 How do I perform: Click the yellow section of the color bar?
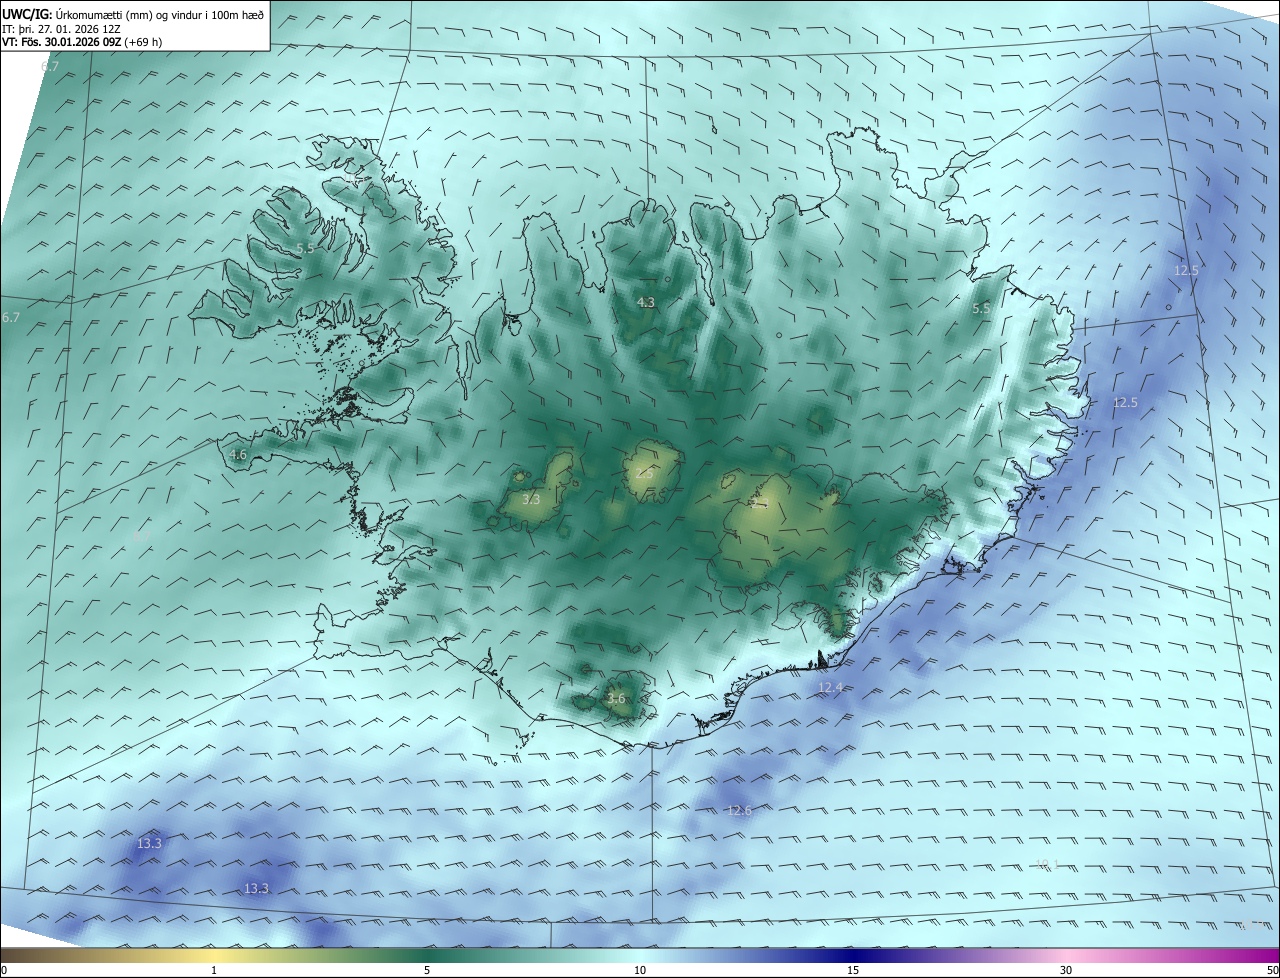click(214, 956)
